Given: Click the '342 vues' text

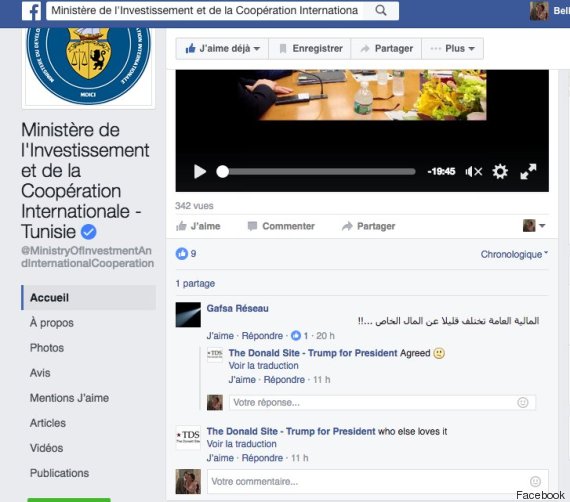Looking at the screenshot, I should point(194,206).
